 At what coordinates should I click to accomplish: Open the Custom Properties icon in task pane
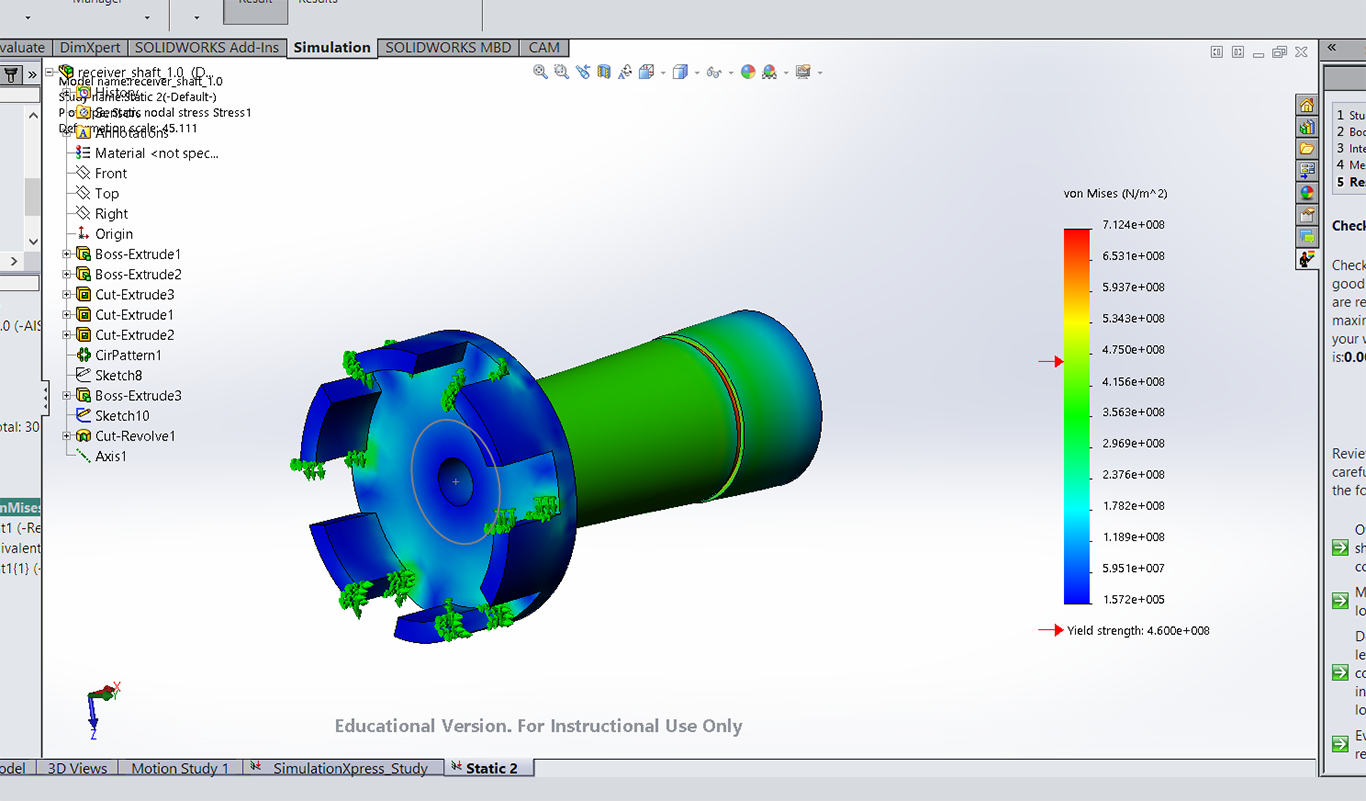[x=1307, y=215]
